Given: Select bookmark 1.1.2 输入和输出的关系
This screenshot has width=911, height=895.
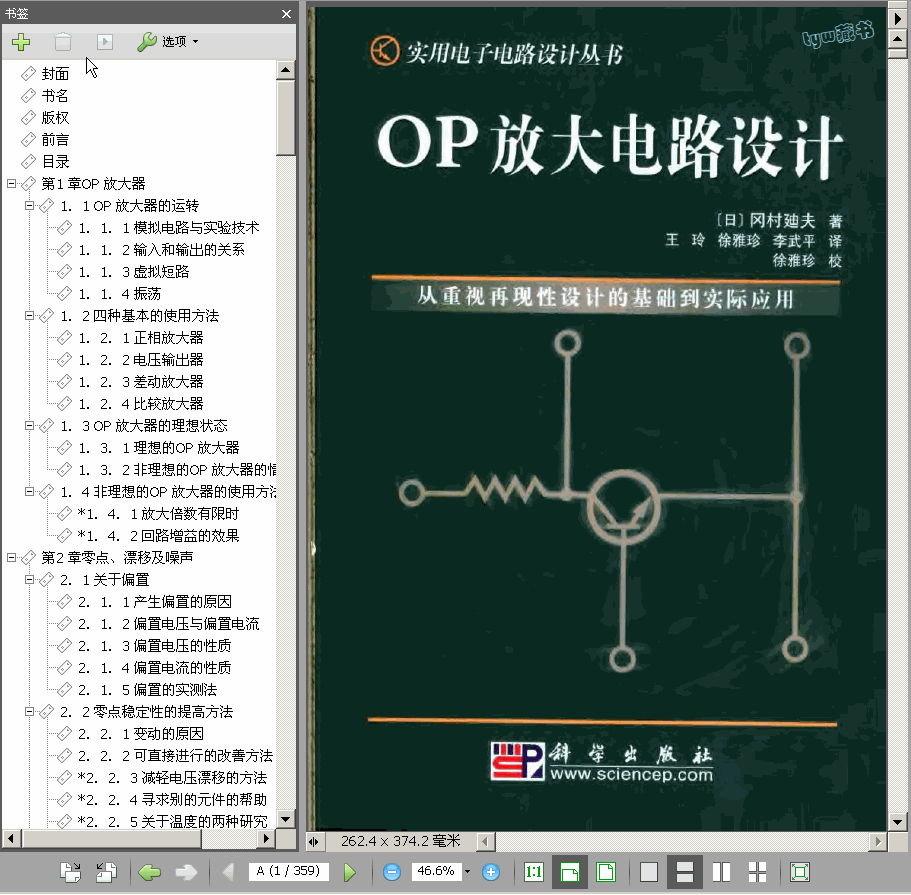Looking at the screenshot, I should 162,250.
